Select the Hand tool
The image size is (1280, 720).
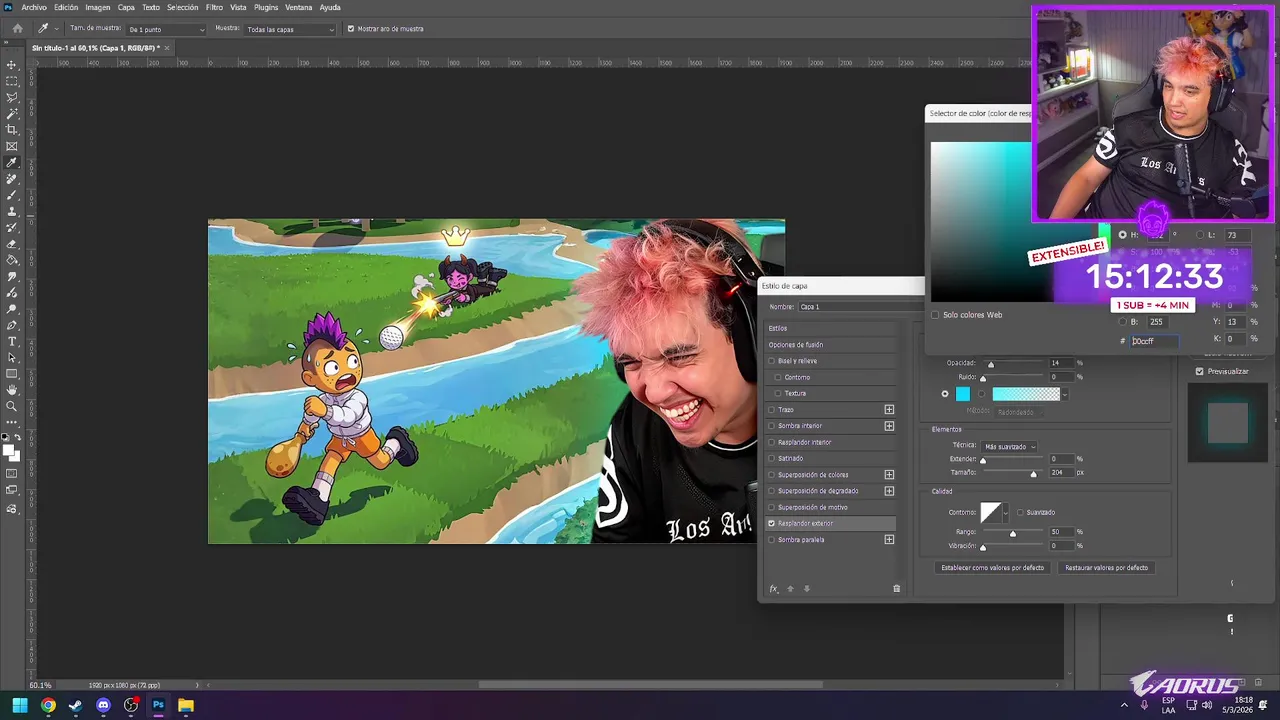click(x=12, y=390)
